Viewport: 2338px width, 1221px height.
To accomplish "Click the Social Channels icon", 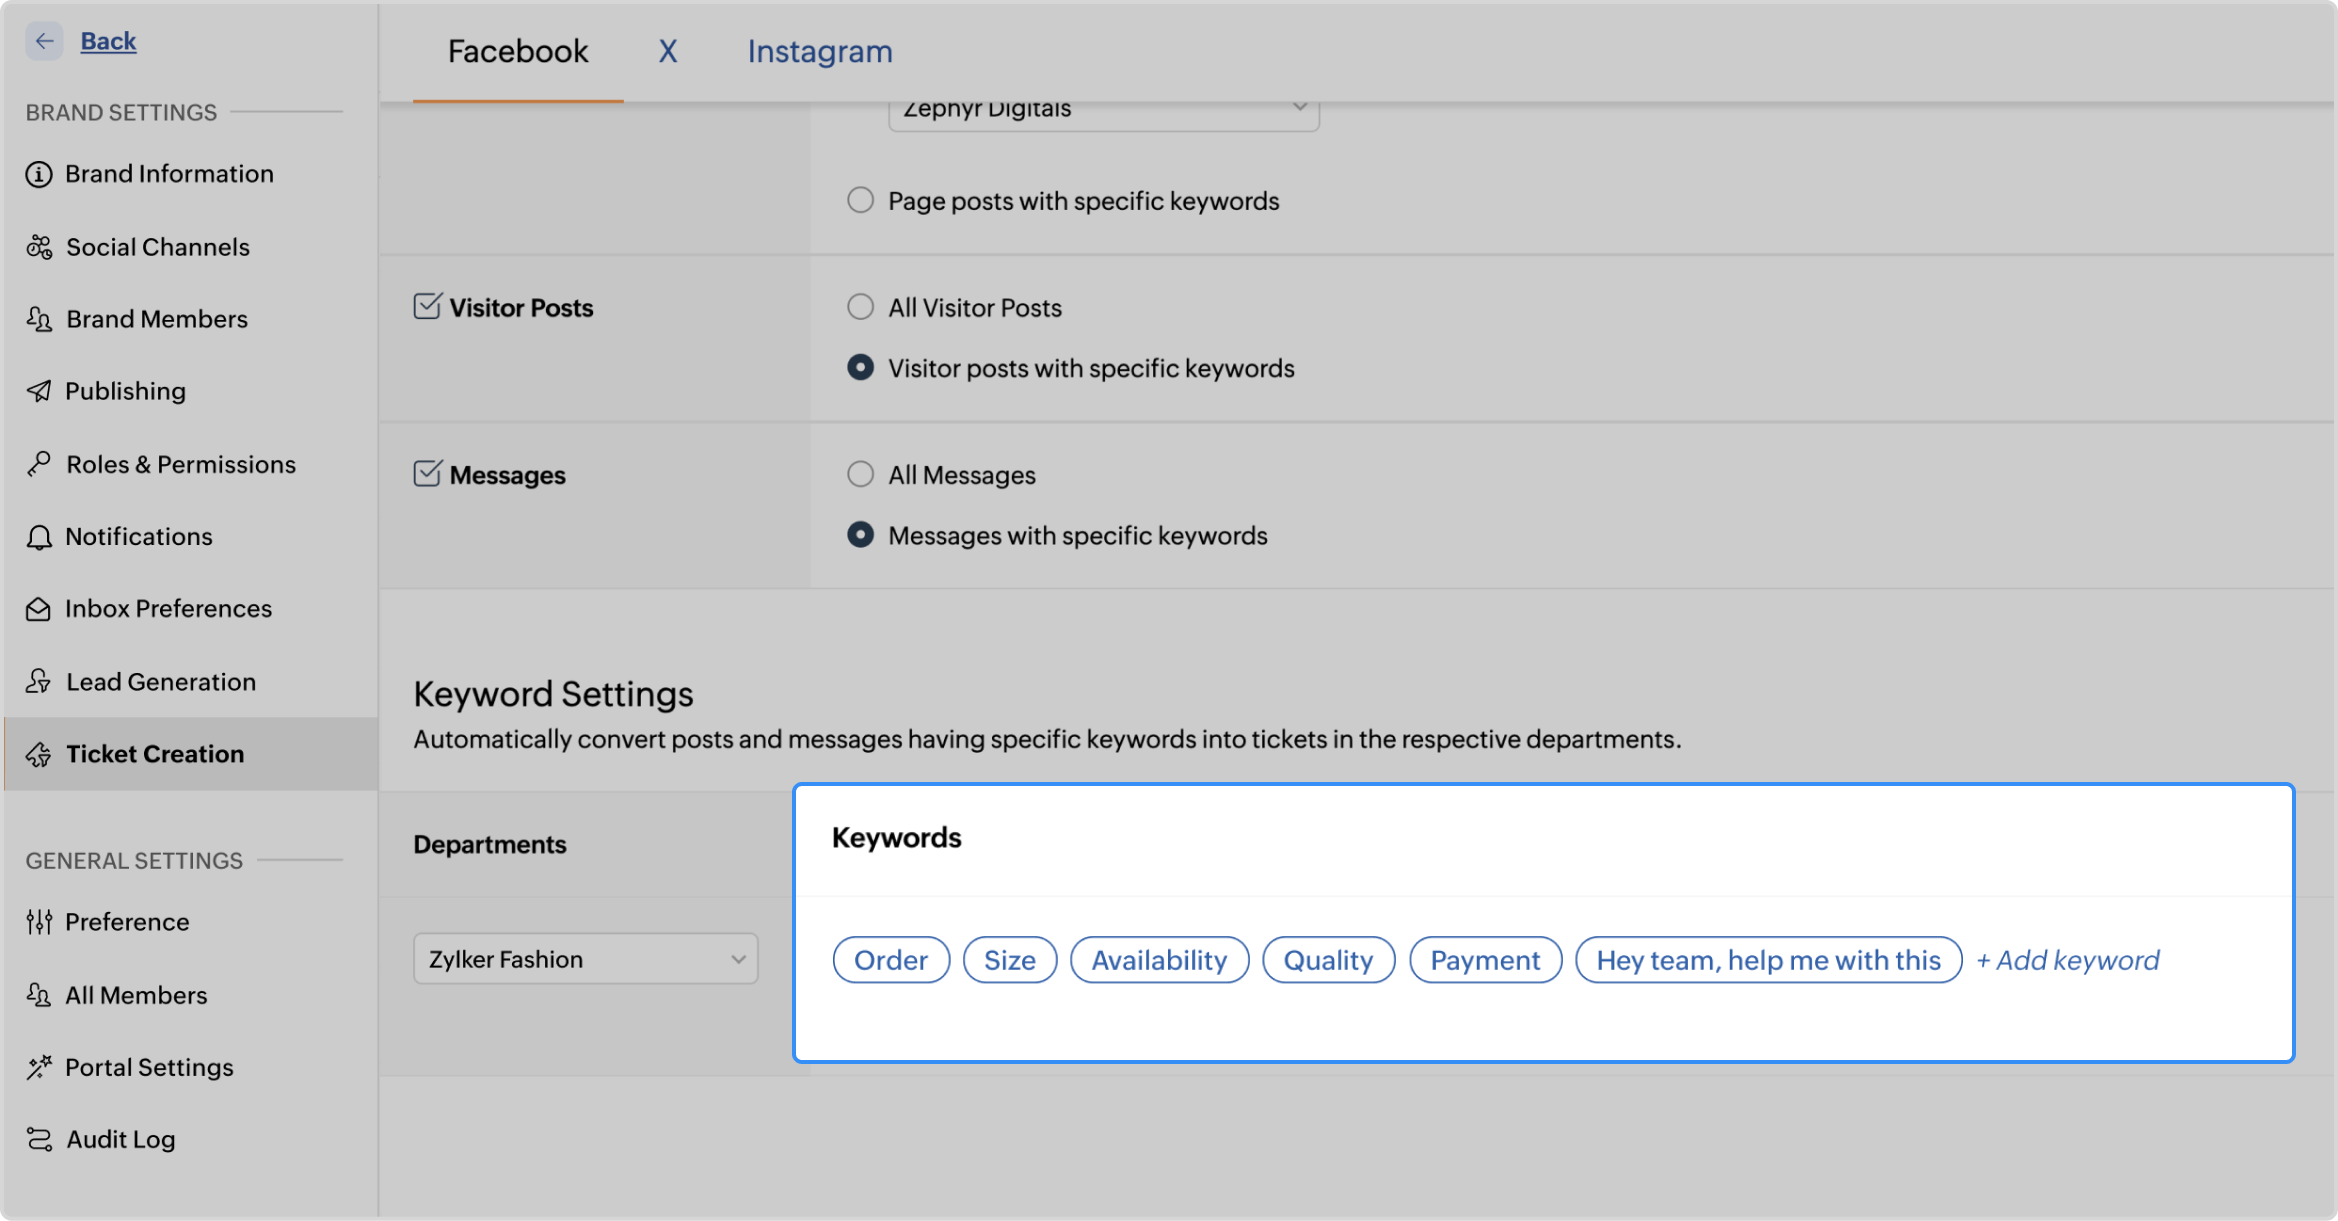I will [x=42, y=246].
